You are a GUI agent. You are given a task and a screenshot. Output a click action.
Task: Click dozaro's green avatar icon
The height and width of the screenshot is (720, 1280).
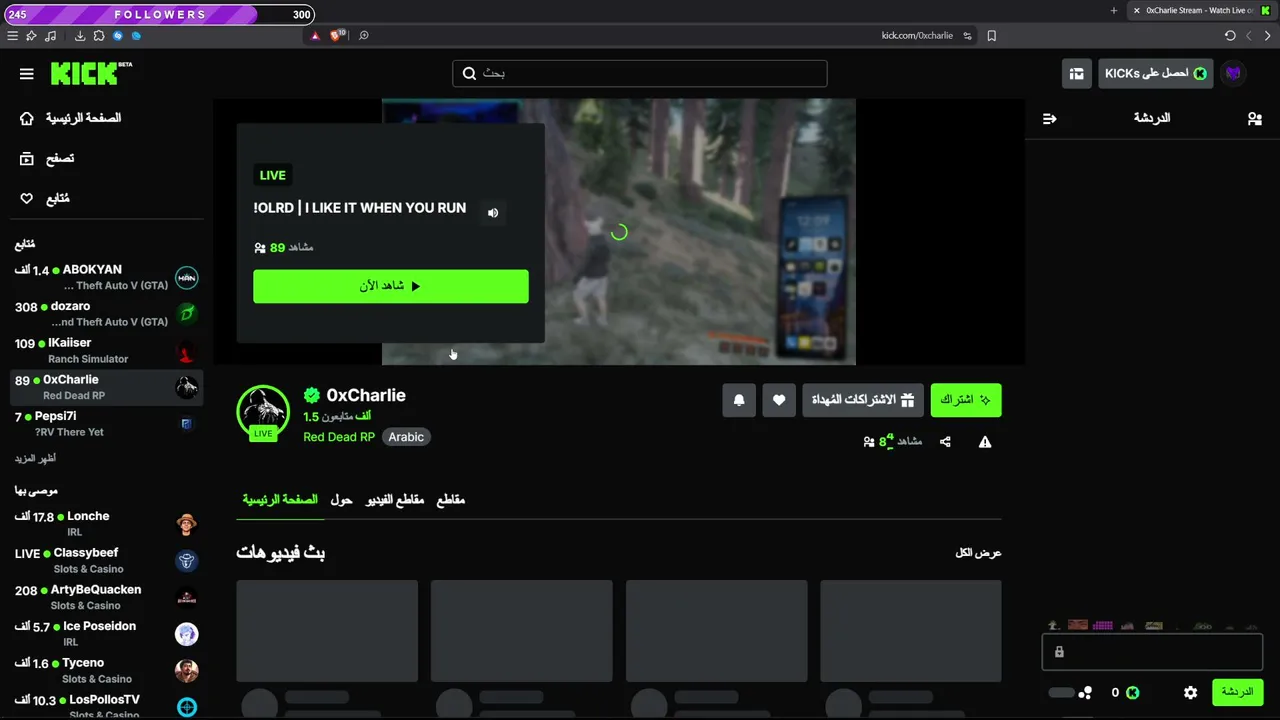coord(187,314)
